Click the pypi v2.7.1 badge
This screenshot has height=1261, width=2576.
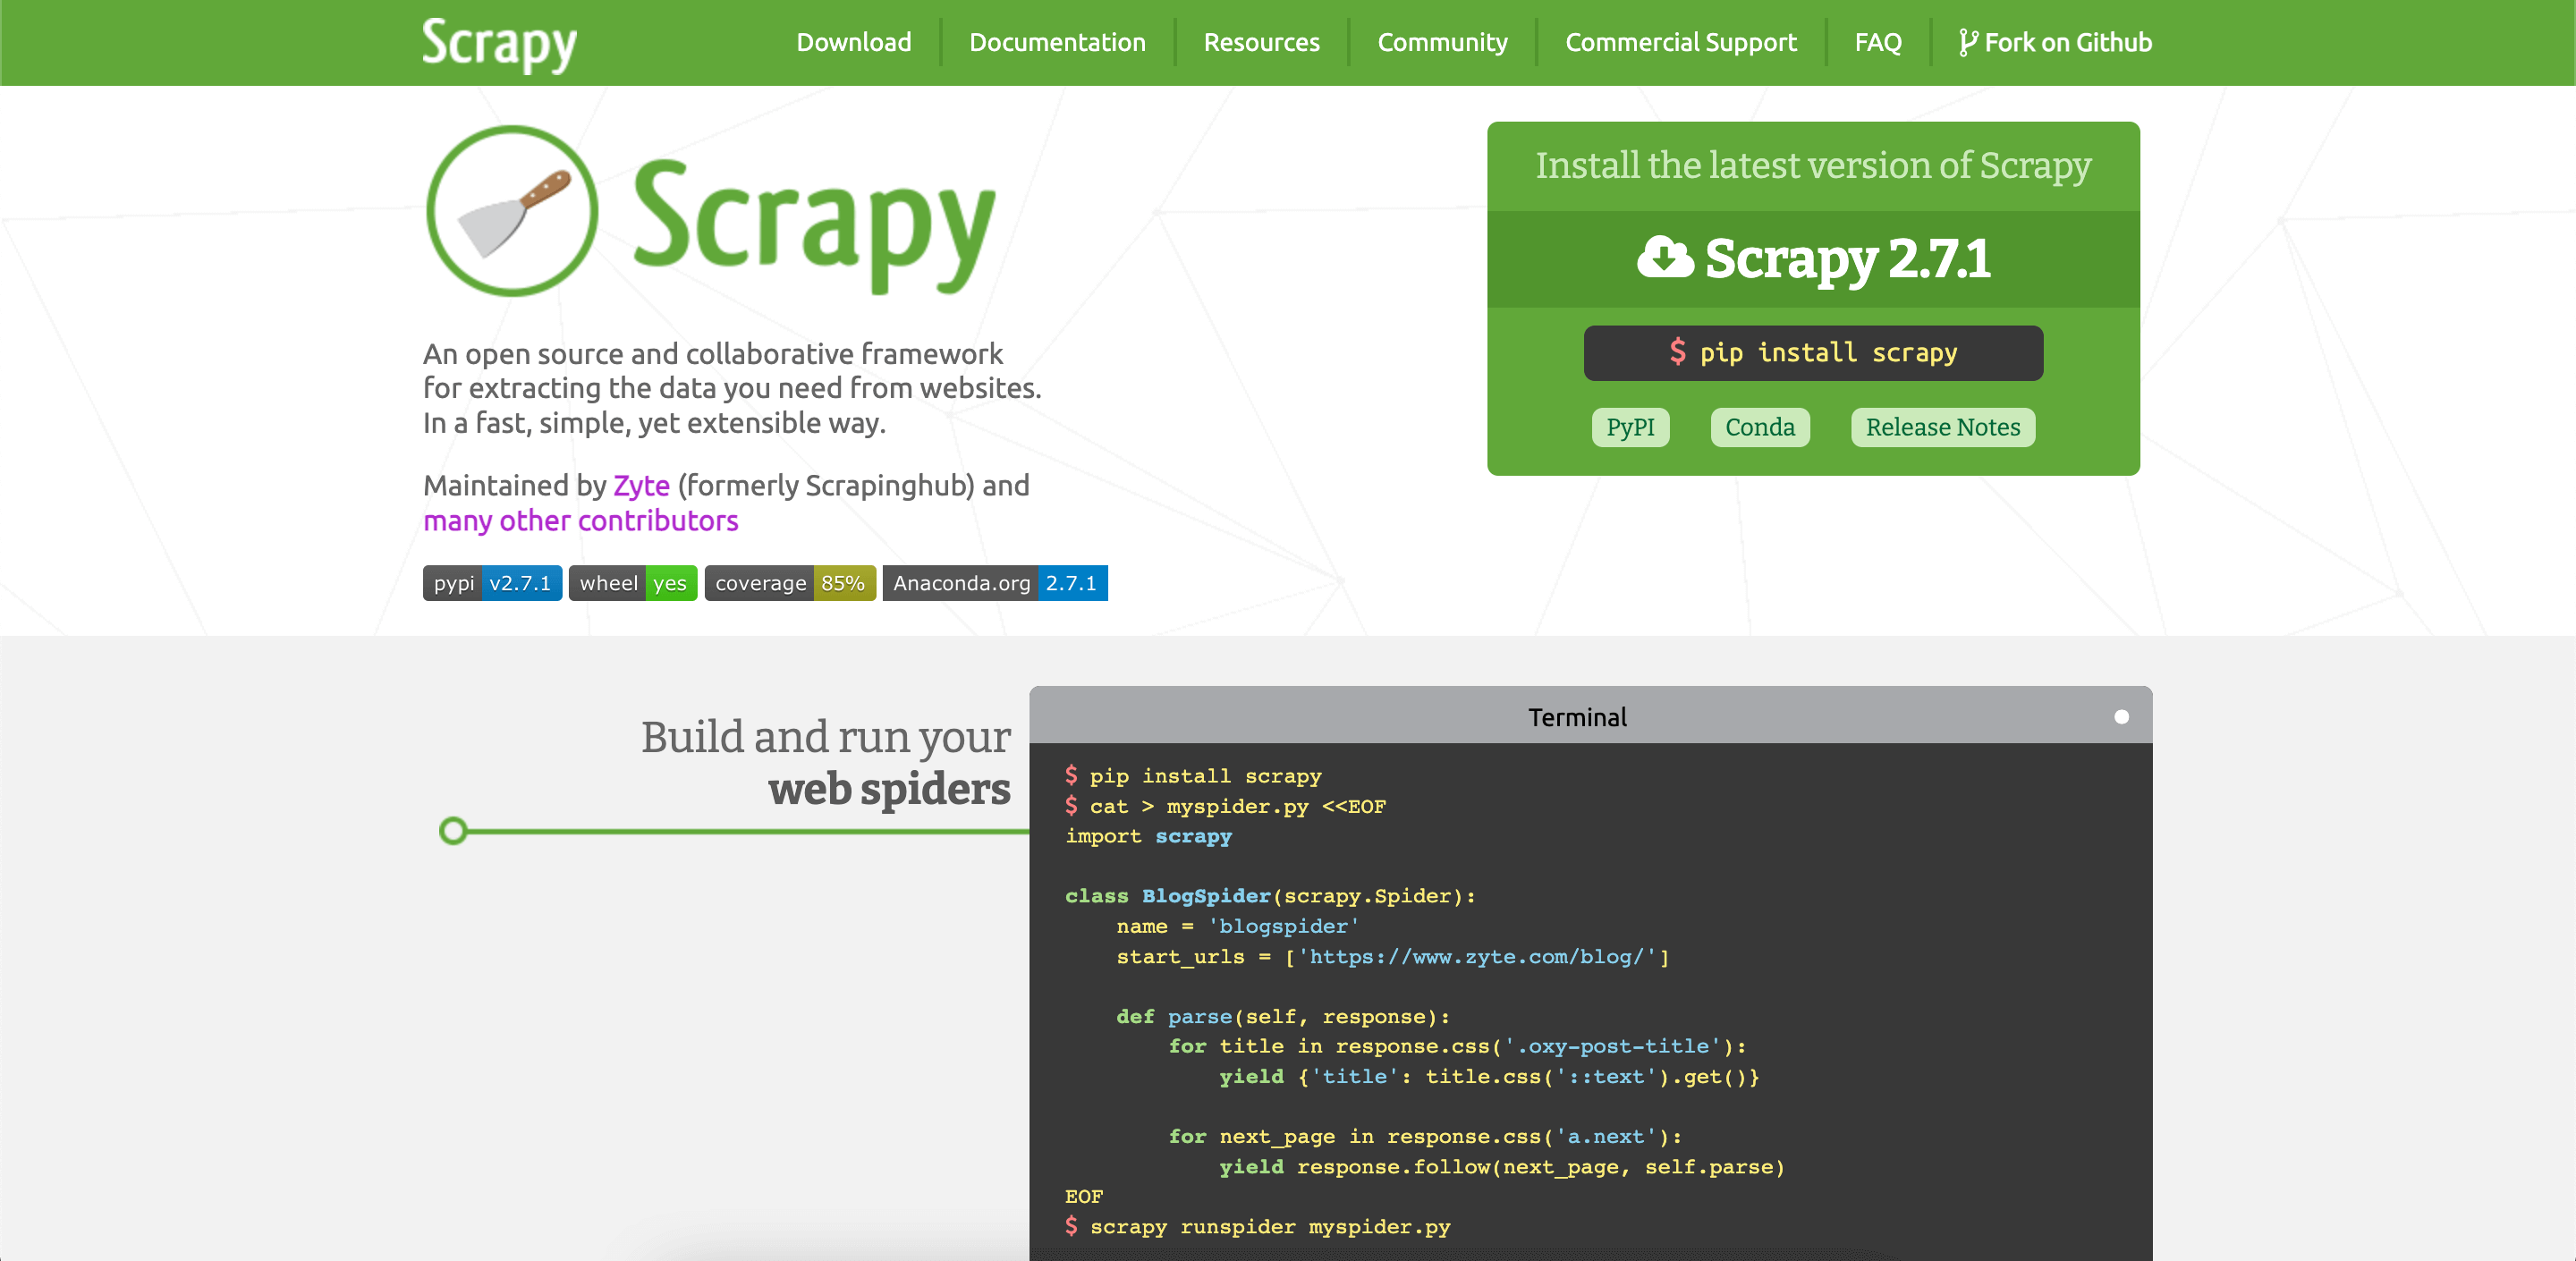coord(492,583)
